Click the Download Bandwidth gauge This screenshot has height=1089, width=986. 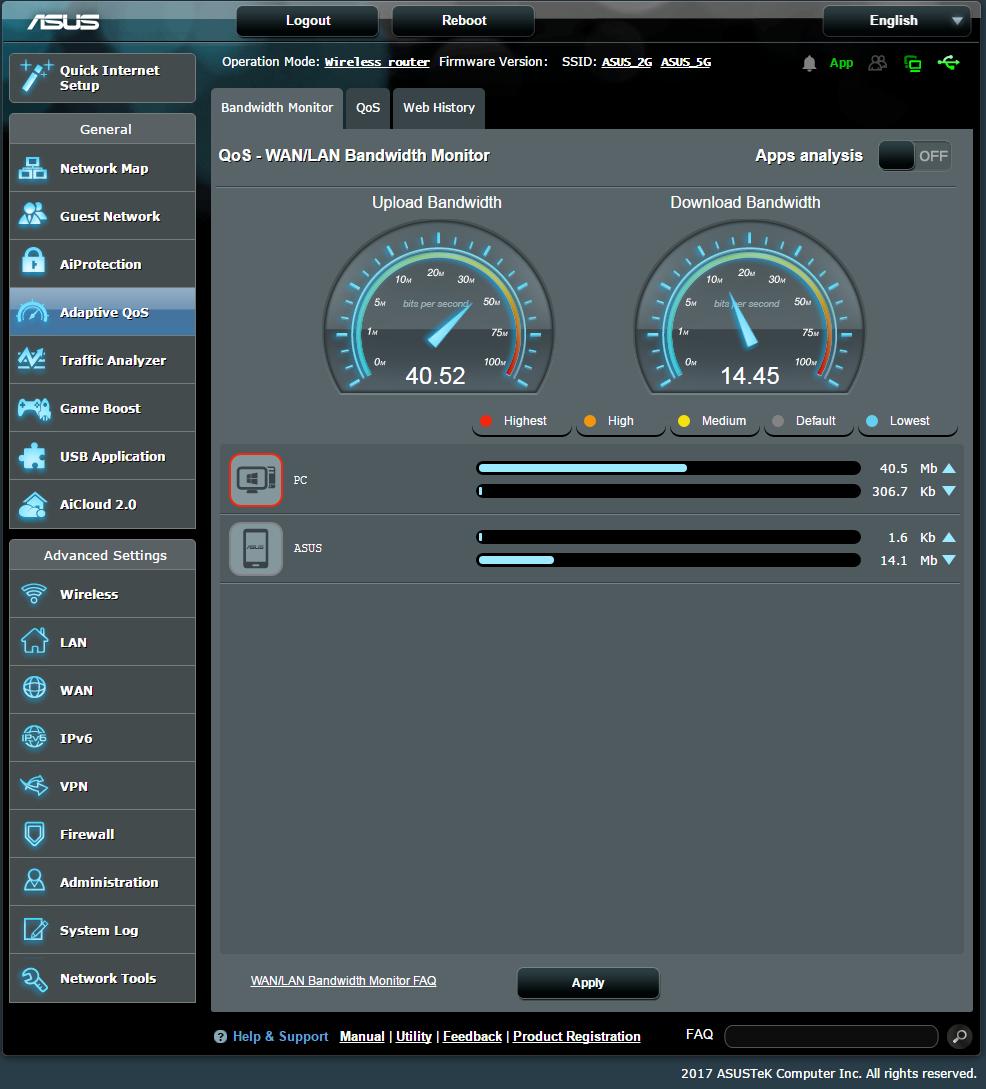(749, 308)
